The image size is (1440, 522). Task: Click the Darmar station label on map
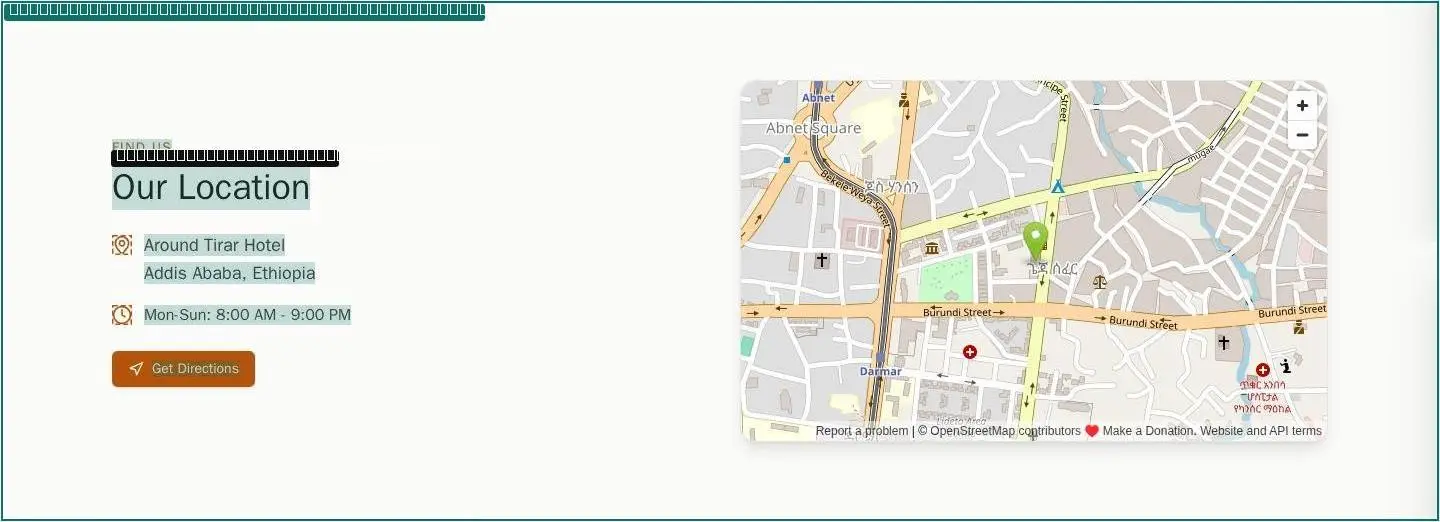click(x=881, y=371)
